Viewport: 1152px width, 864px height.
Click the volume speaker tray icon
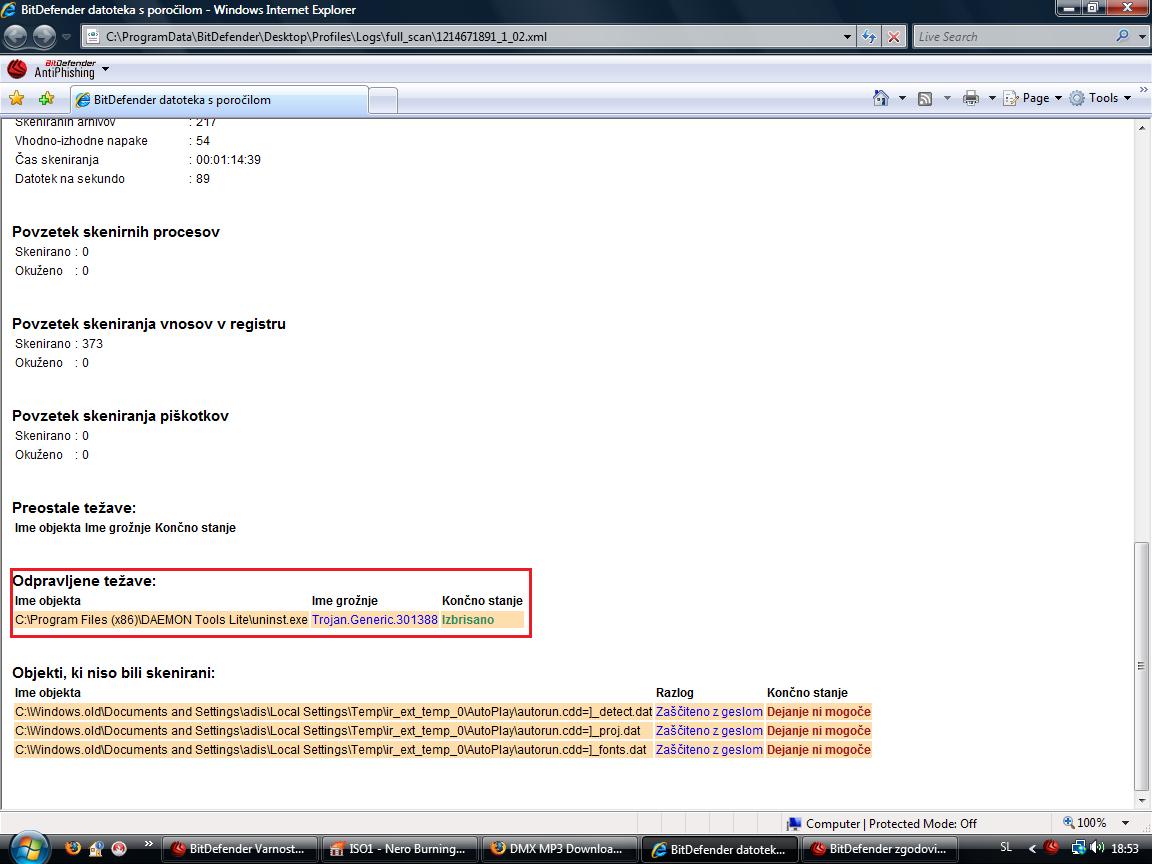click(x=1097, y=848)
